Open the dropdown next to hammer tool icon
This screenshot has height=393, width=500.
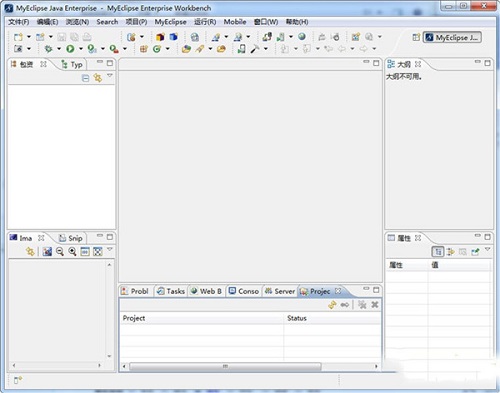pyautogui.click(x=266, y=49)
